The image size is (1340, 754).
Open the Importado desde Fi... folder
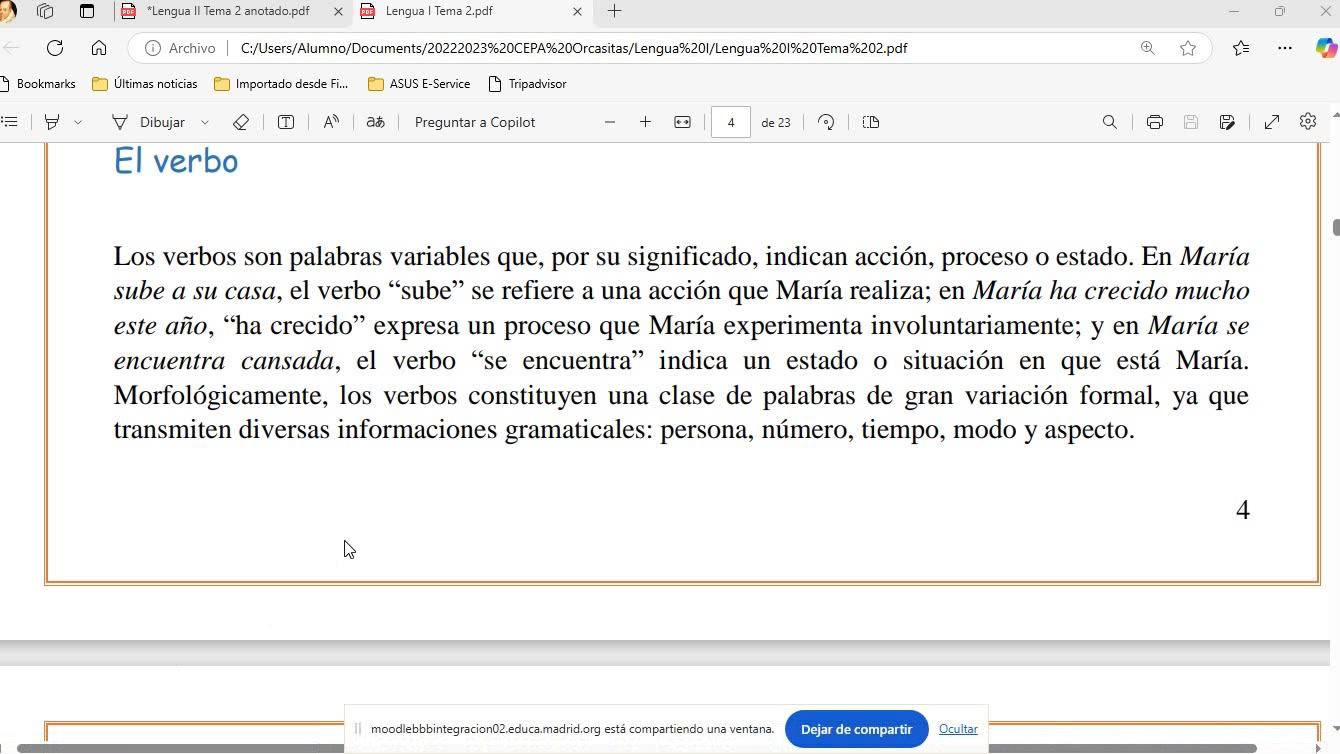coord(281,84)
